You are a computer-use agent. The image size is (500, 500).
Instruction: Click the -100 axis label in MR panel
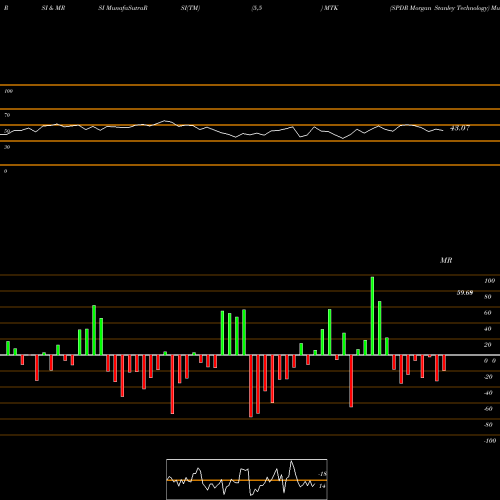[490, 441]
